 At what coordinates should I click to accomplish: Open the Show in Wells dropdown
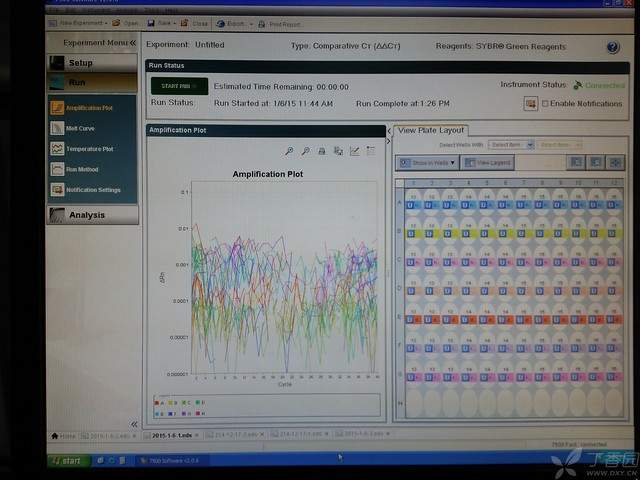427,163
